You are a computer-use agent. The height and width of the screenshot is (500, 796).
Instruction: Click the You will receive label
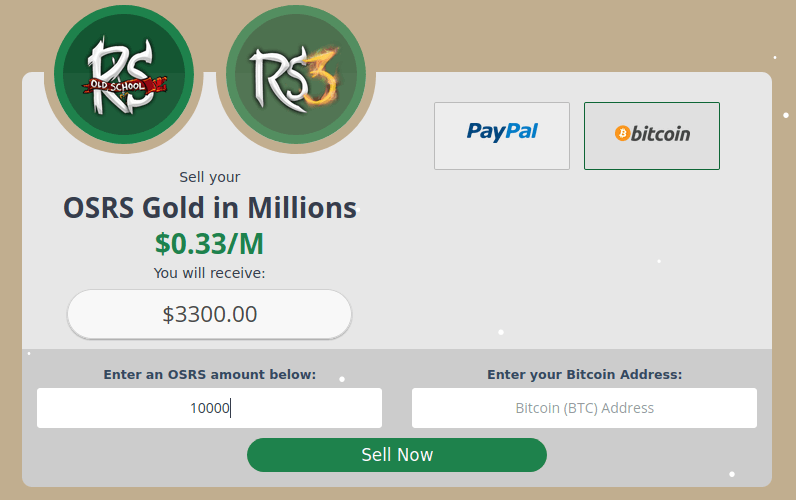tap(209, 273)
